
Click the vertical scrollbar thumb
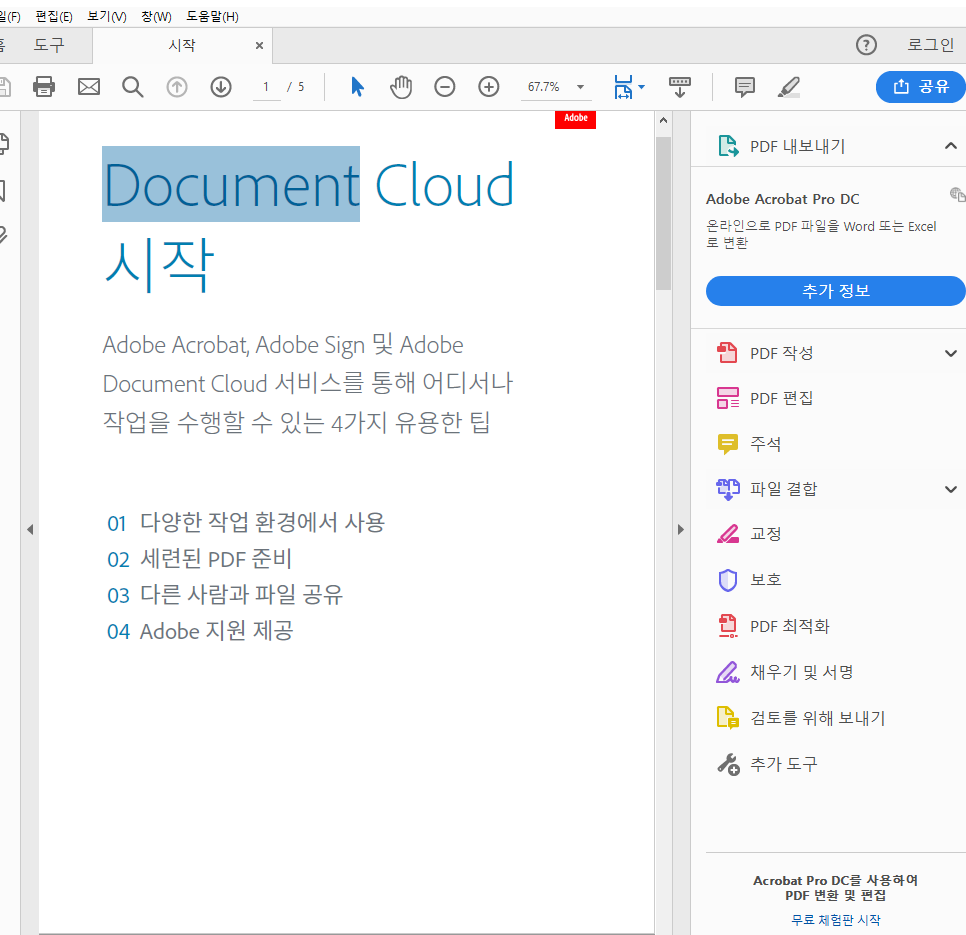tap(664, 213)
